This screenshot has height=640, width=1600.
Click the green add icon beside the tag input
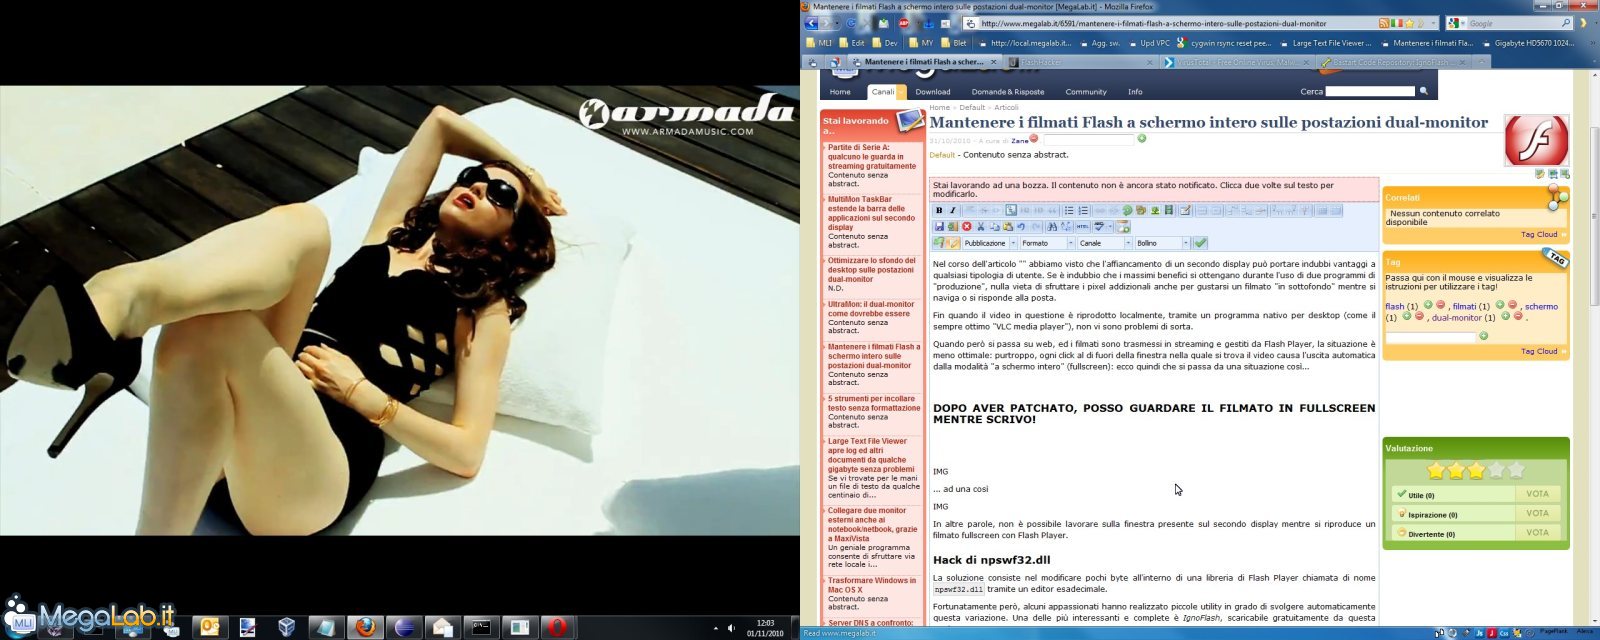[x=1483, y=336]
